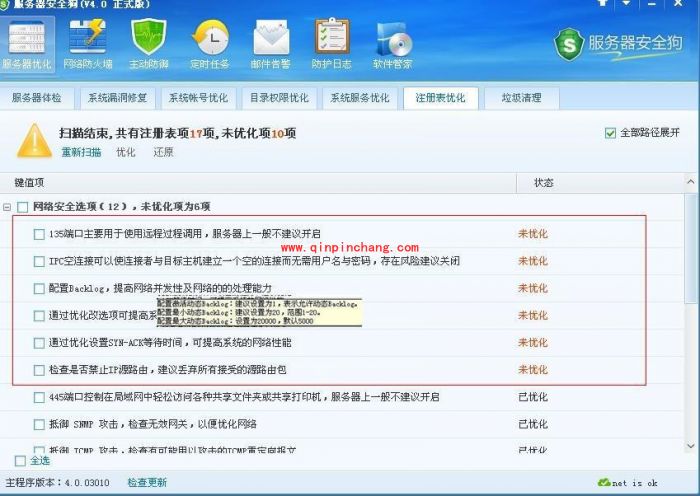Click 未优化 status of 135端口 row

[x=533, y=233]
